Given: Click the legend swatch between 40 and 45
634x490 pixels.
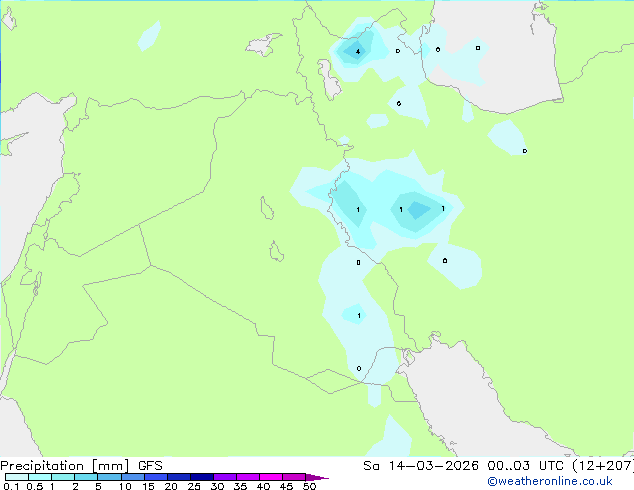Looking at the screenshot, I should pos(271,477).
